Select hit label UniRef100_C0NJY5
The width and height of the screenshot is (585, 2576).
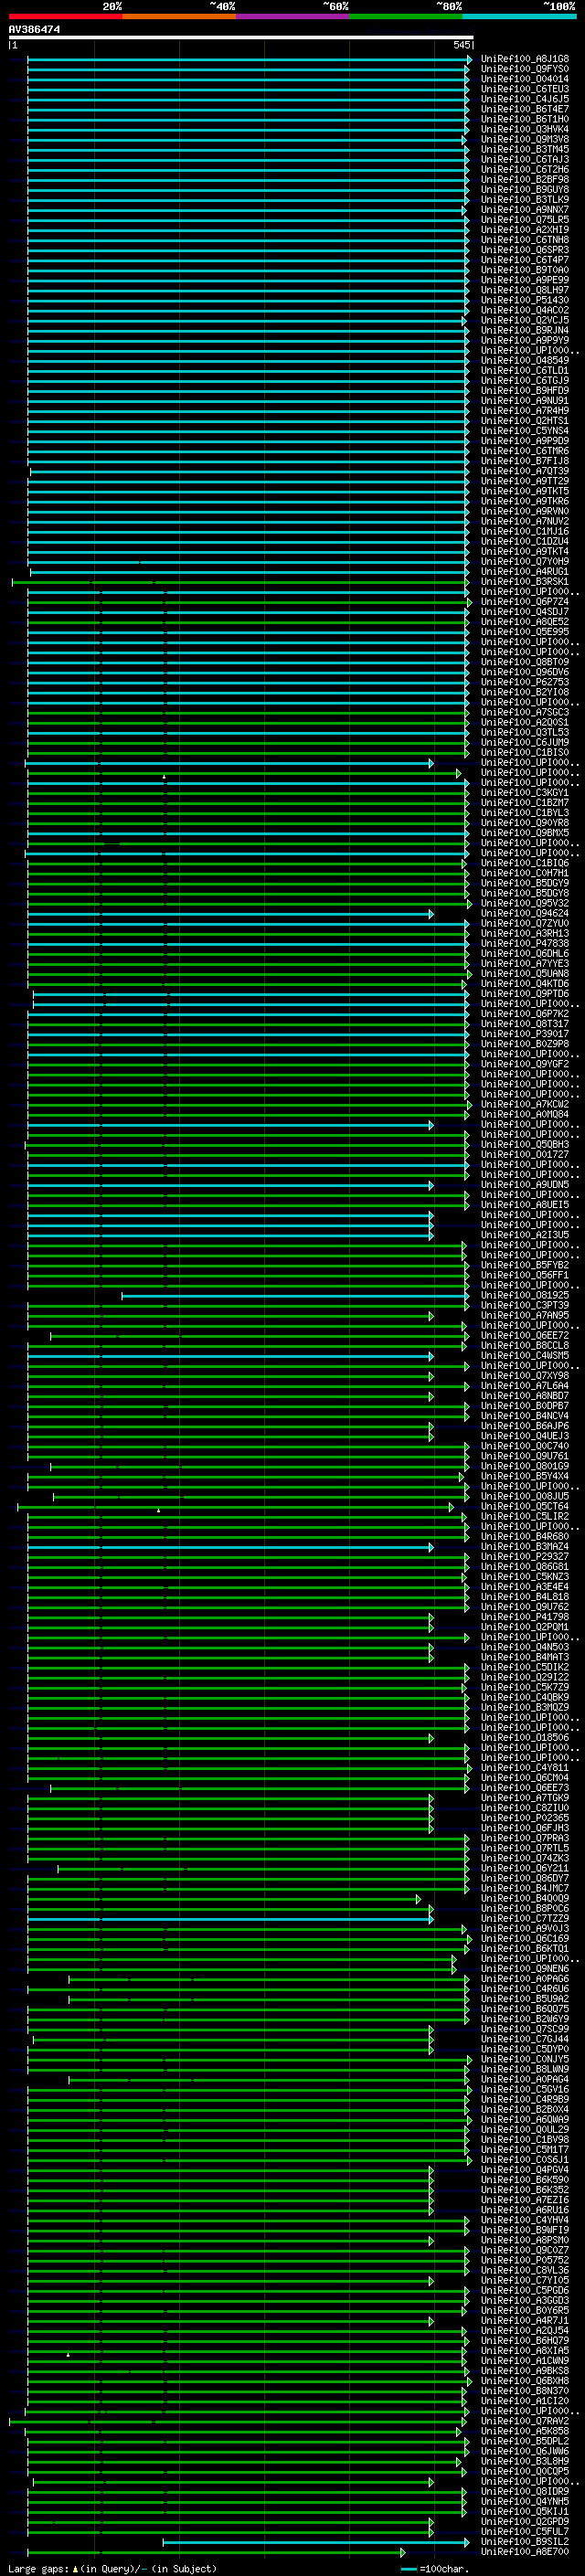pyautogui.click(x=525, y=2059)
